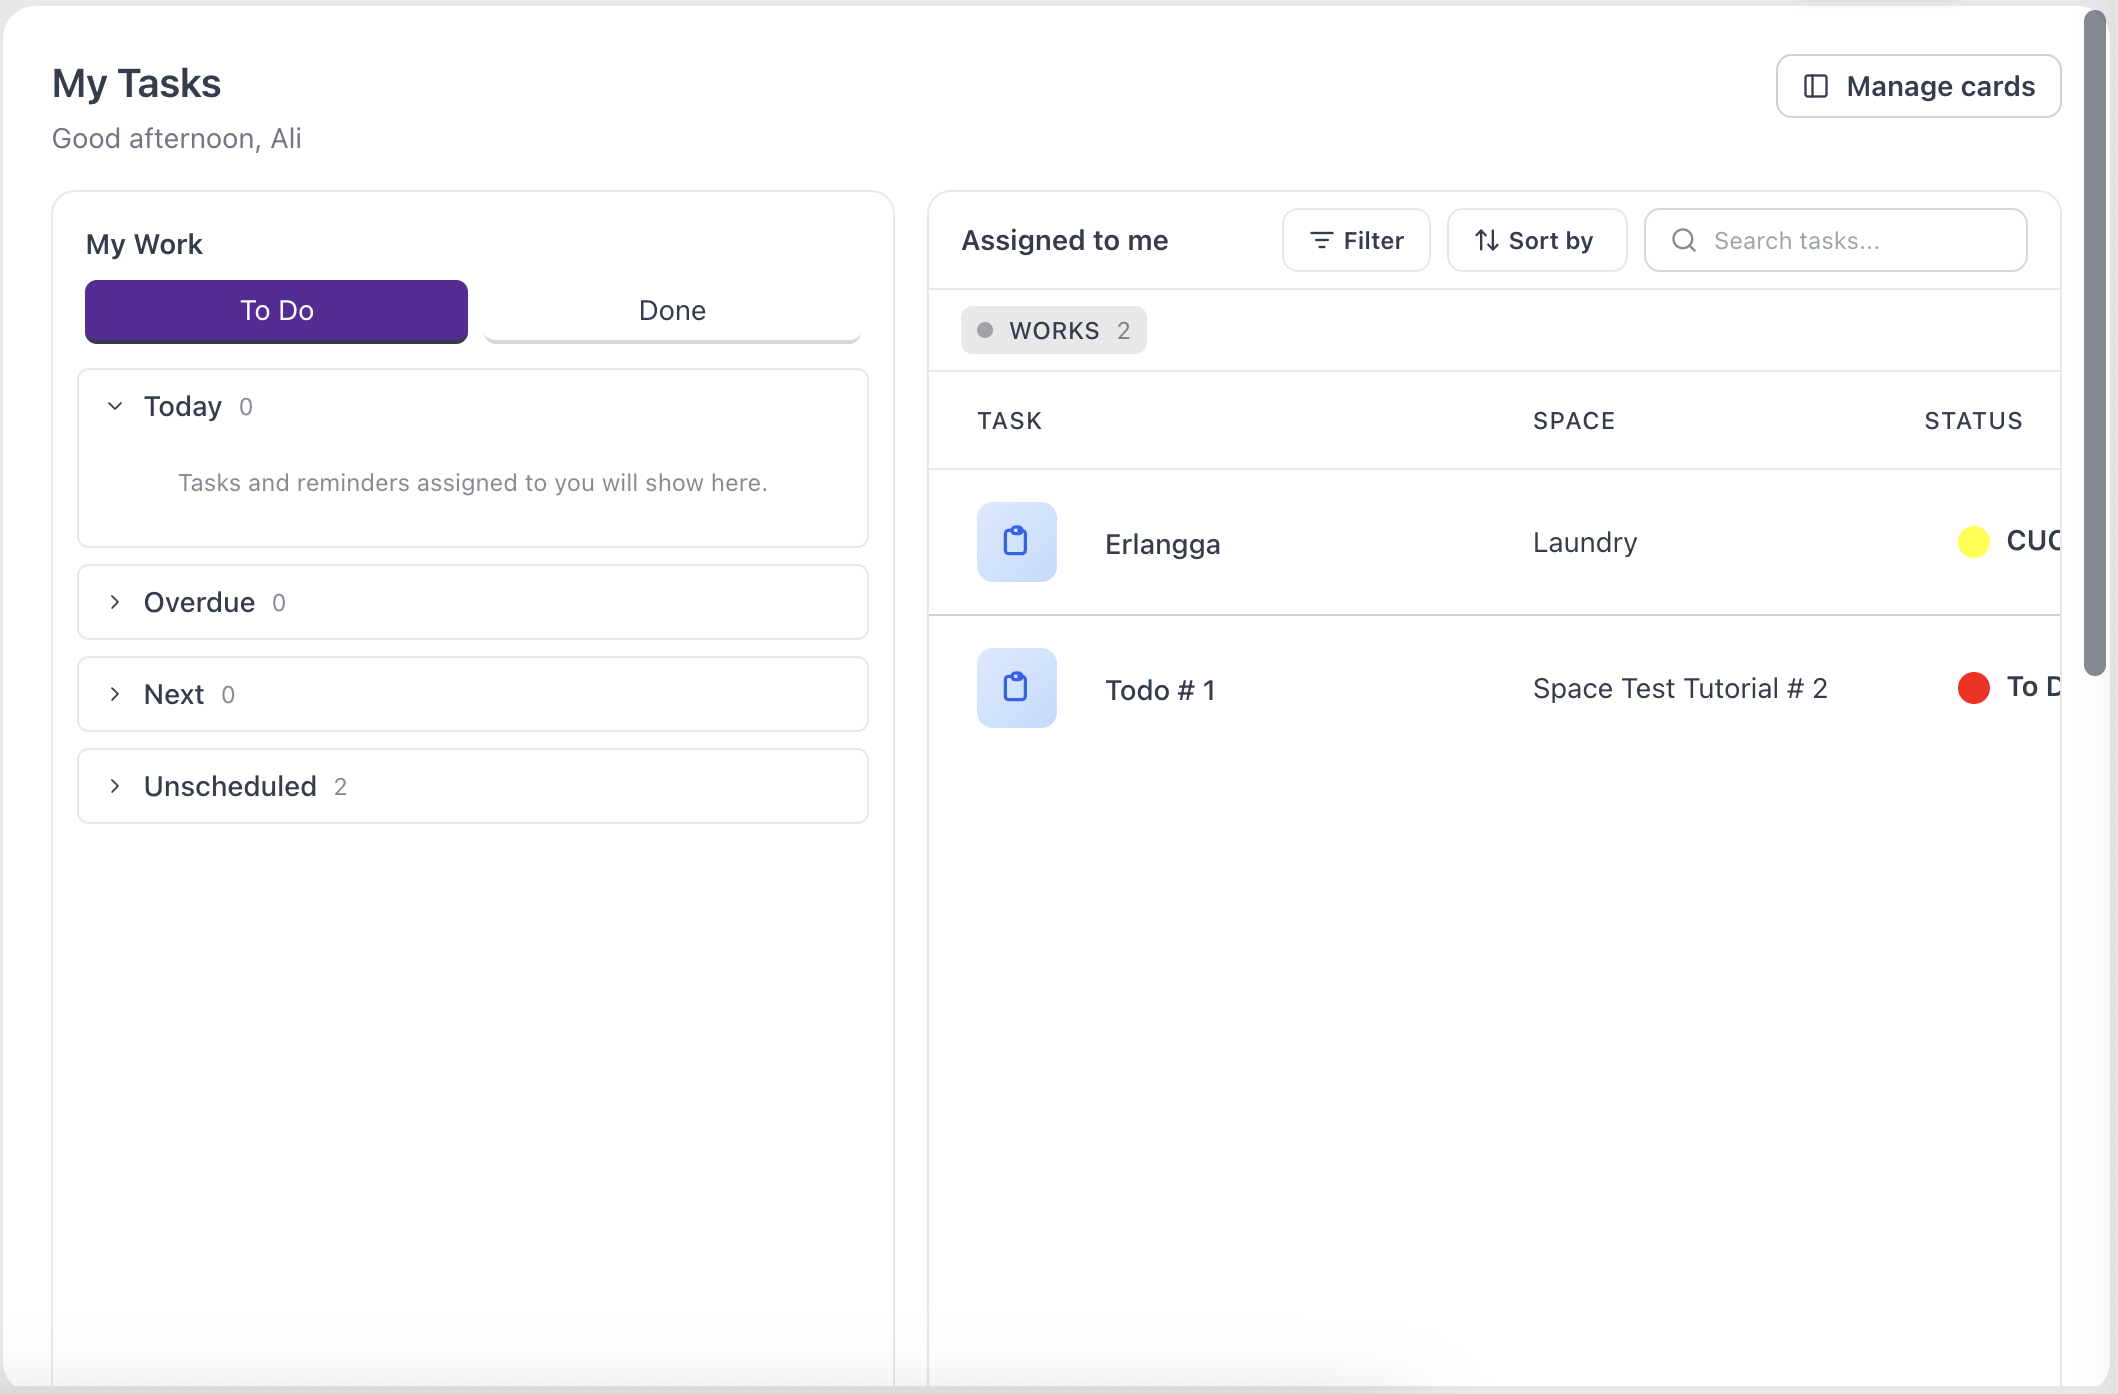This screenshot has width=2118, height=1394.
Task: Click the Search tasks input field
Action: click(1835, 240)
